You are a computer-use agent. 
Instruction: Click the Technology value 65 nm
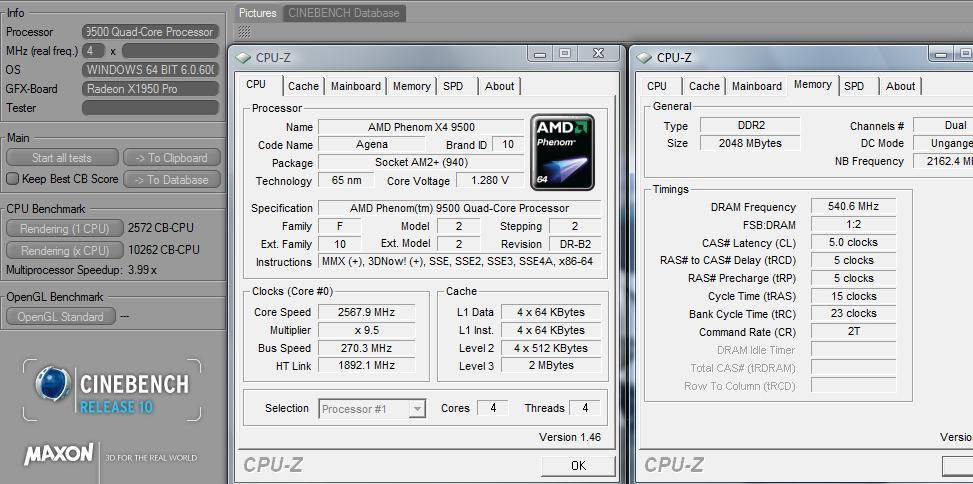[346, 181]
